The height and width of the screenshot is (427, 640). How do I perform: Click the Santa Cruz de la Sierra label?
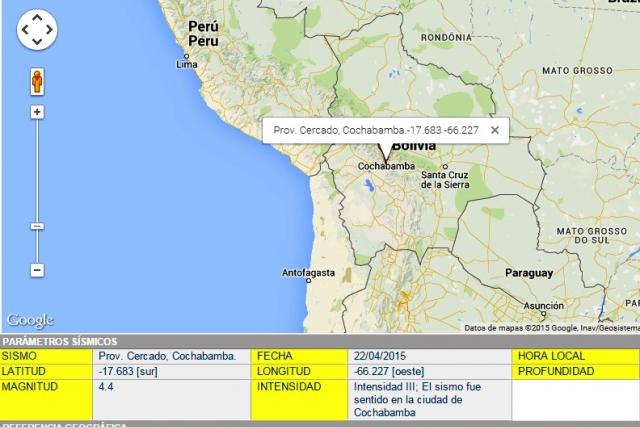point(445,180)
